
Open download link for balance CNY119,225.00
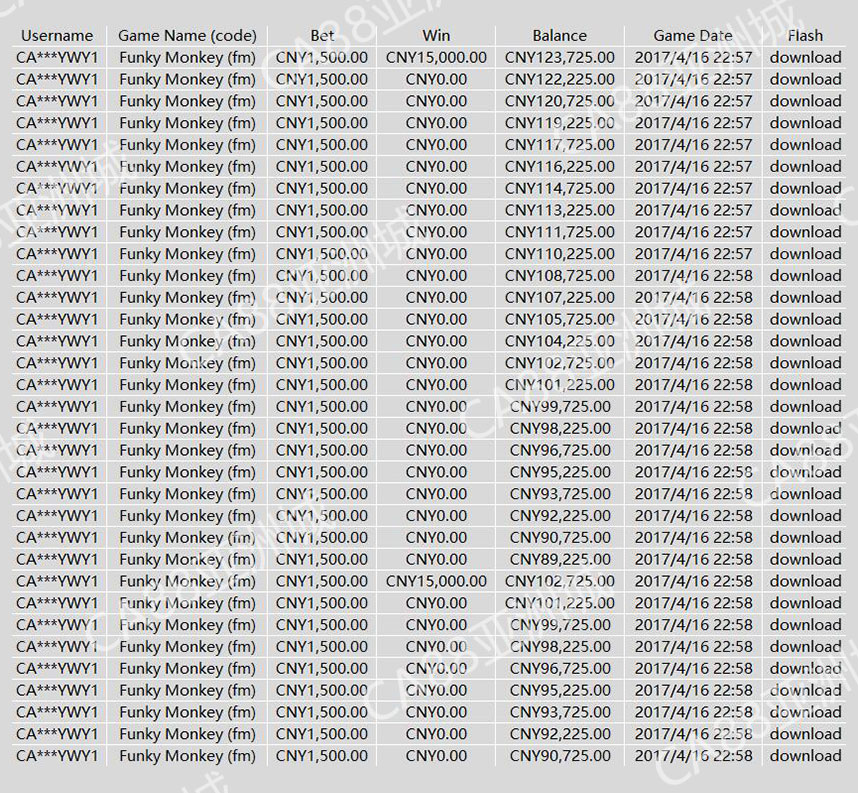(x=805, y=123)
